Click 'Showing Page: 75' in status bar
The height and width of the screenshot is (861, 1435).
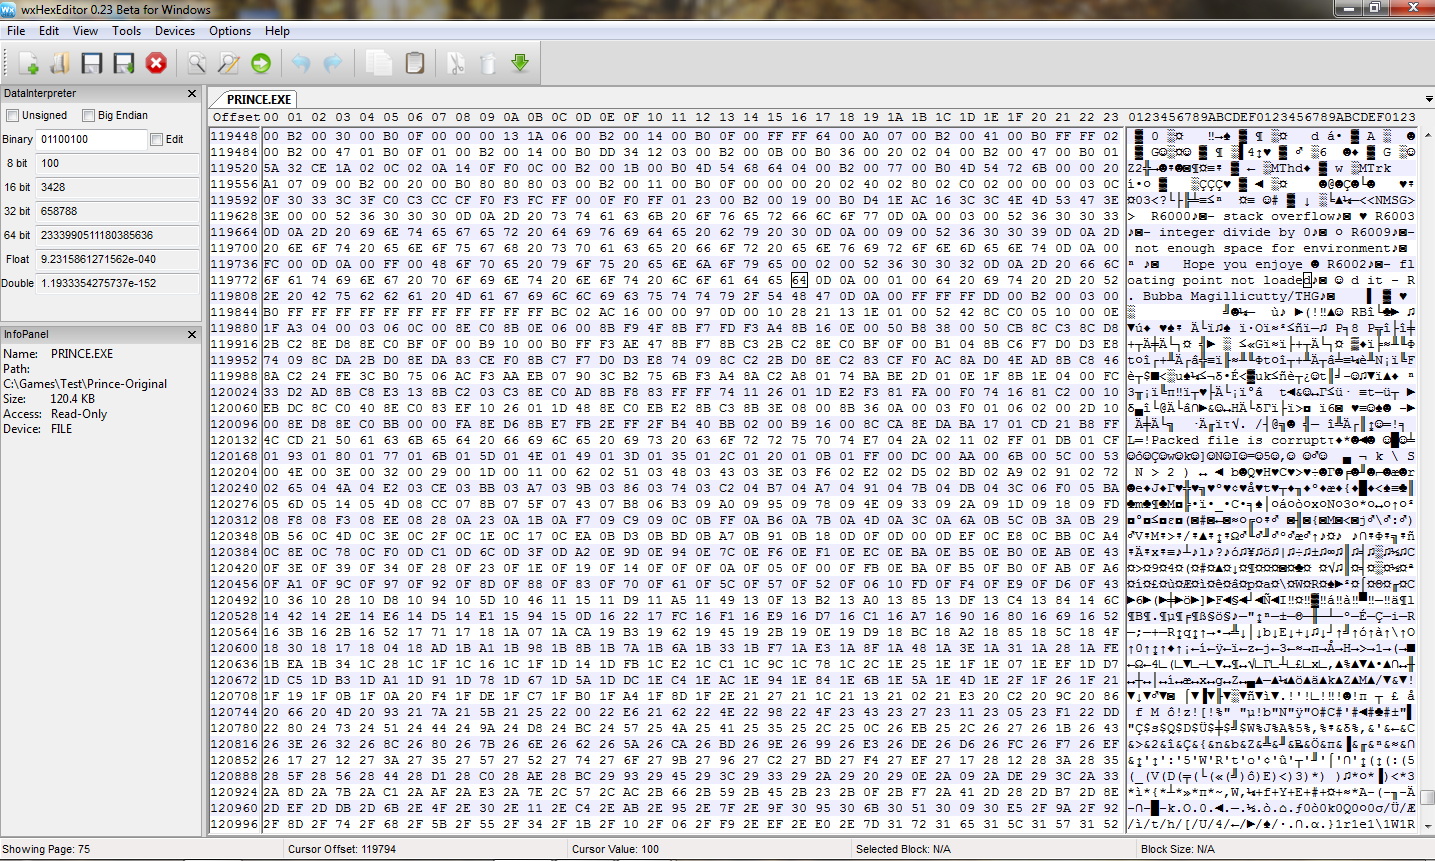pos(46,849)
